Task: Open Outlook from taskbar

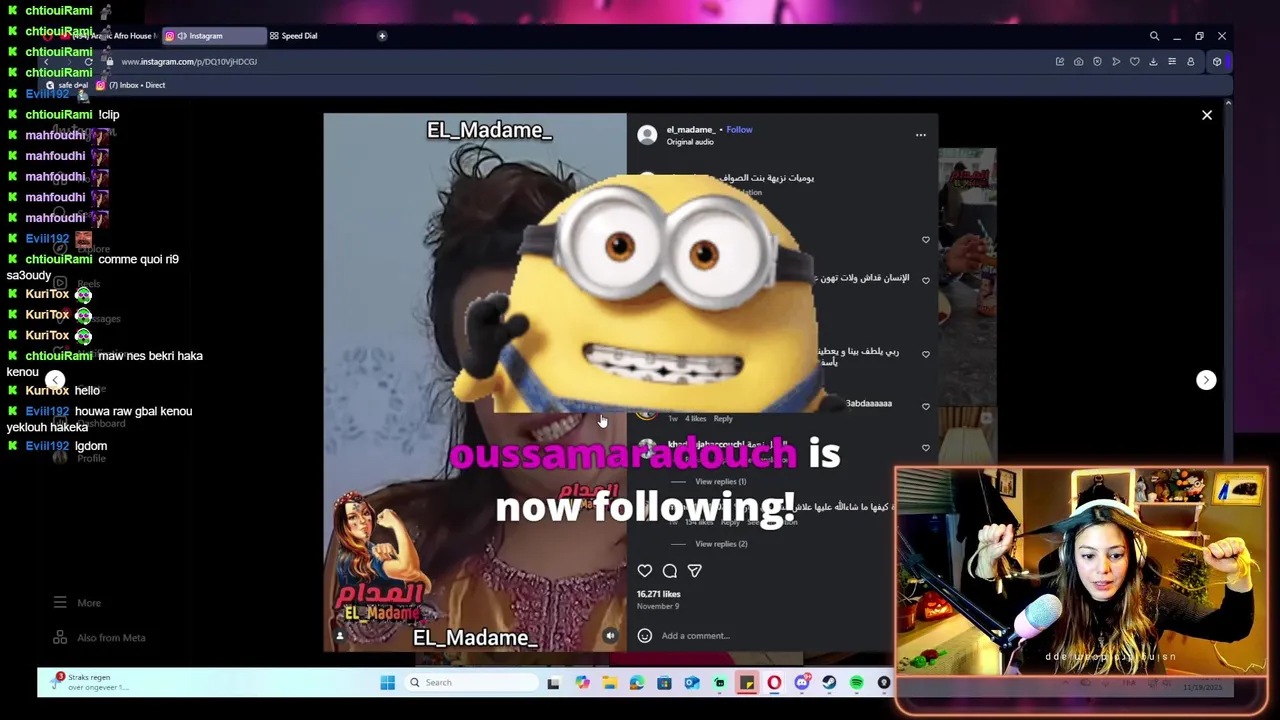Action: tap(692, 683)
